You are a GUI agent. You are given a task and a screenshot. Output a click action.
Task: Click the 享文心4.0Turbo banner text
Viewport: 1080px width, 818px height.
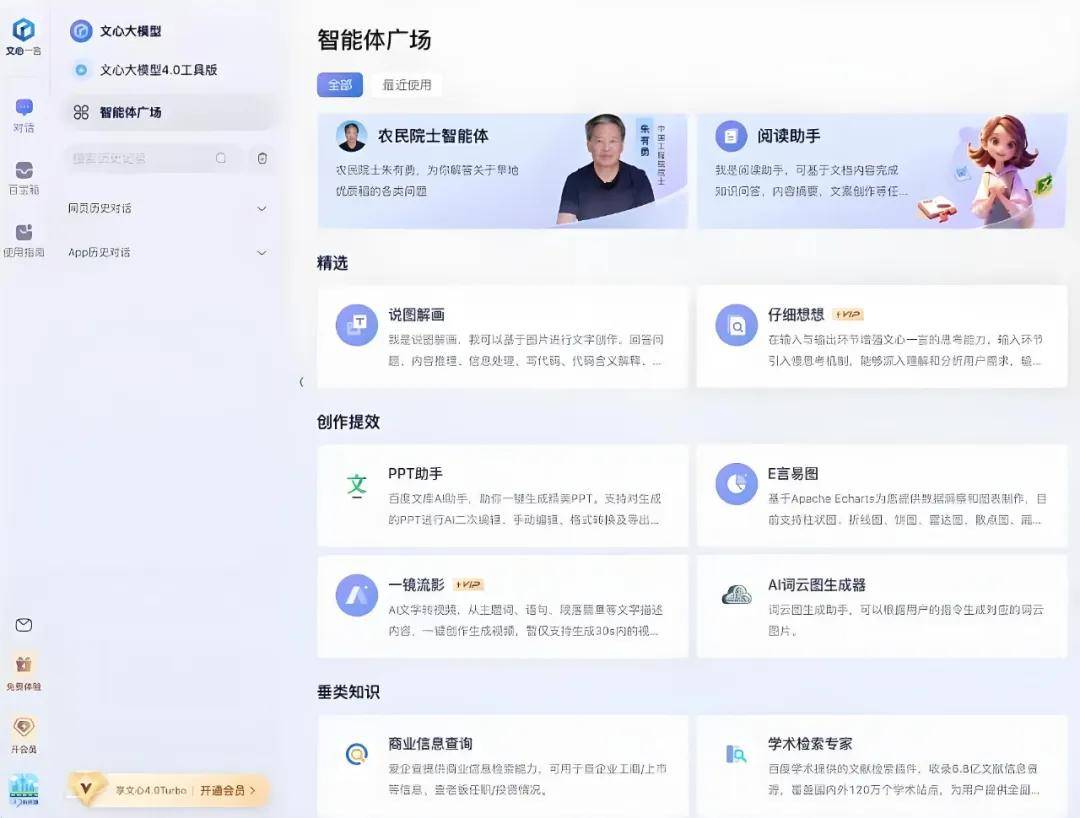point(151,790)
